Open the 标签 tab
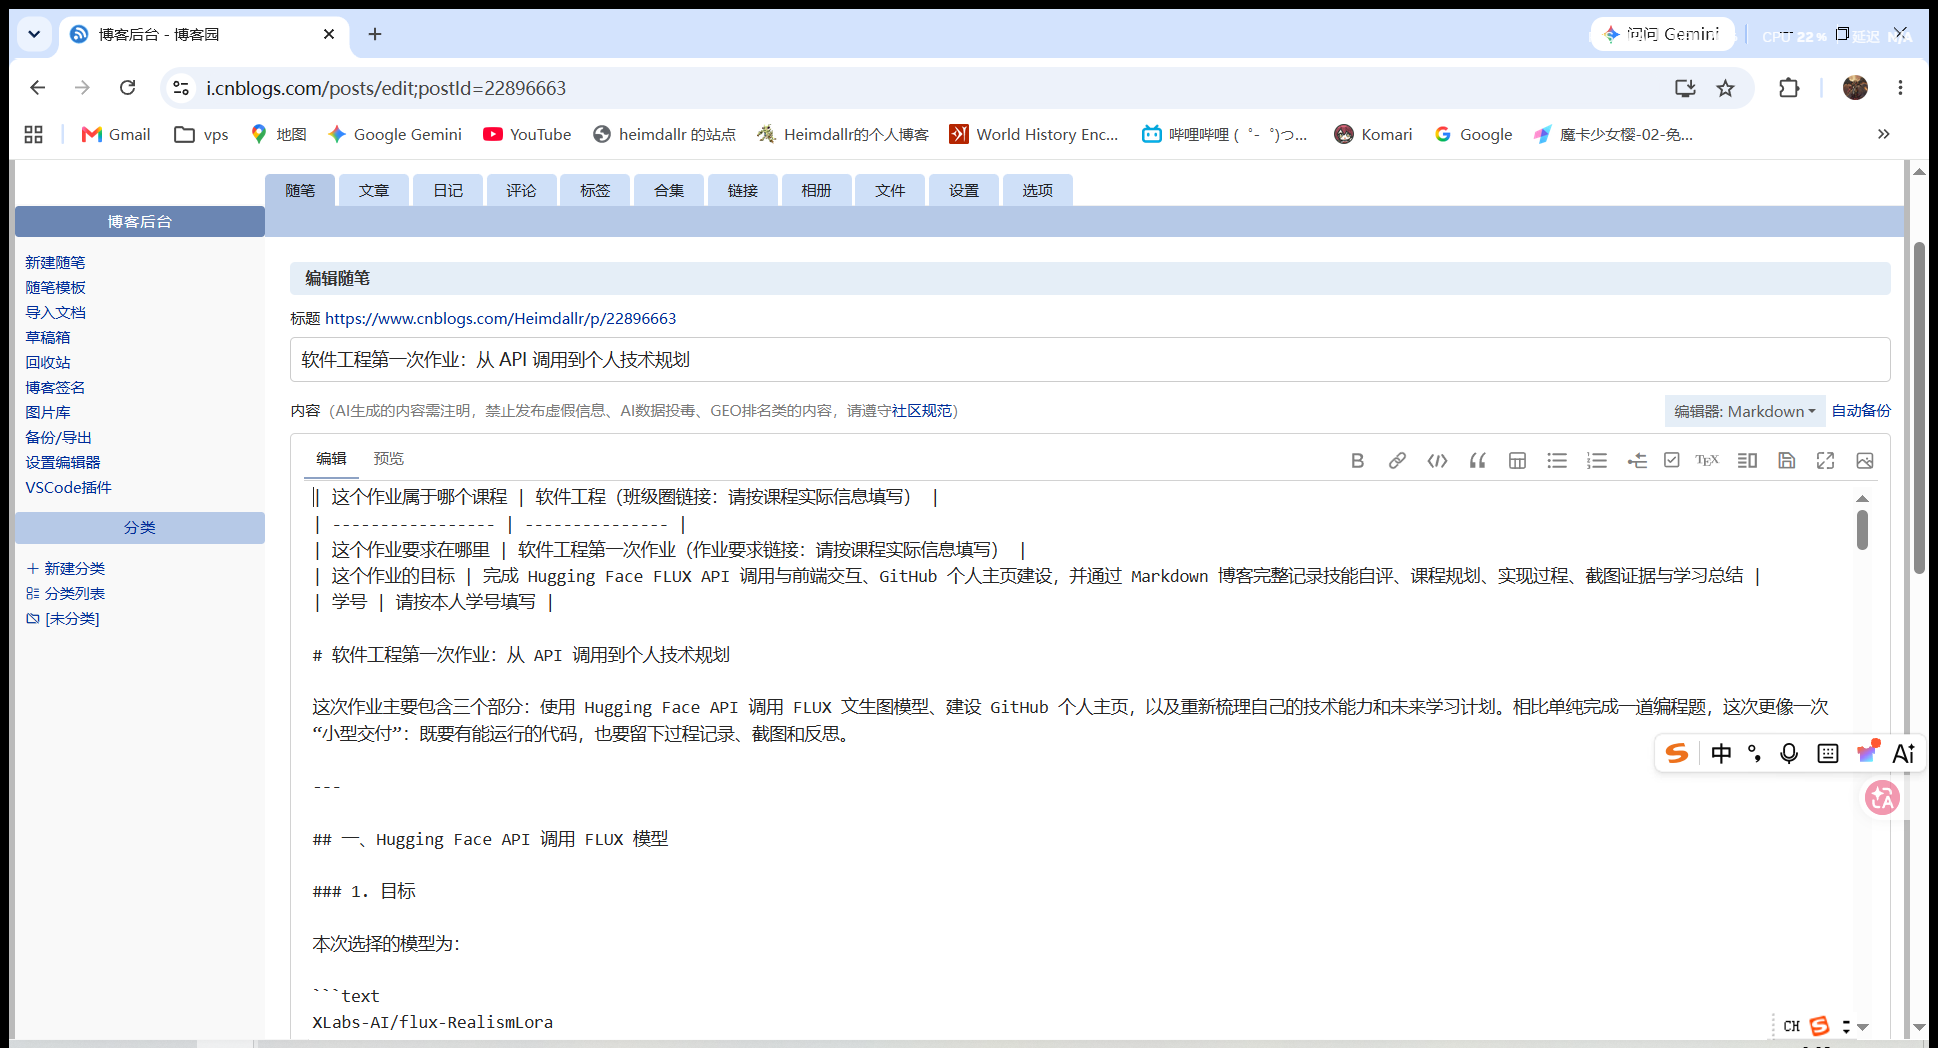 595,190
